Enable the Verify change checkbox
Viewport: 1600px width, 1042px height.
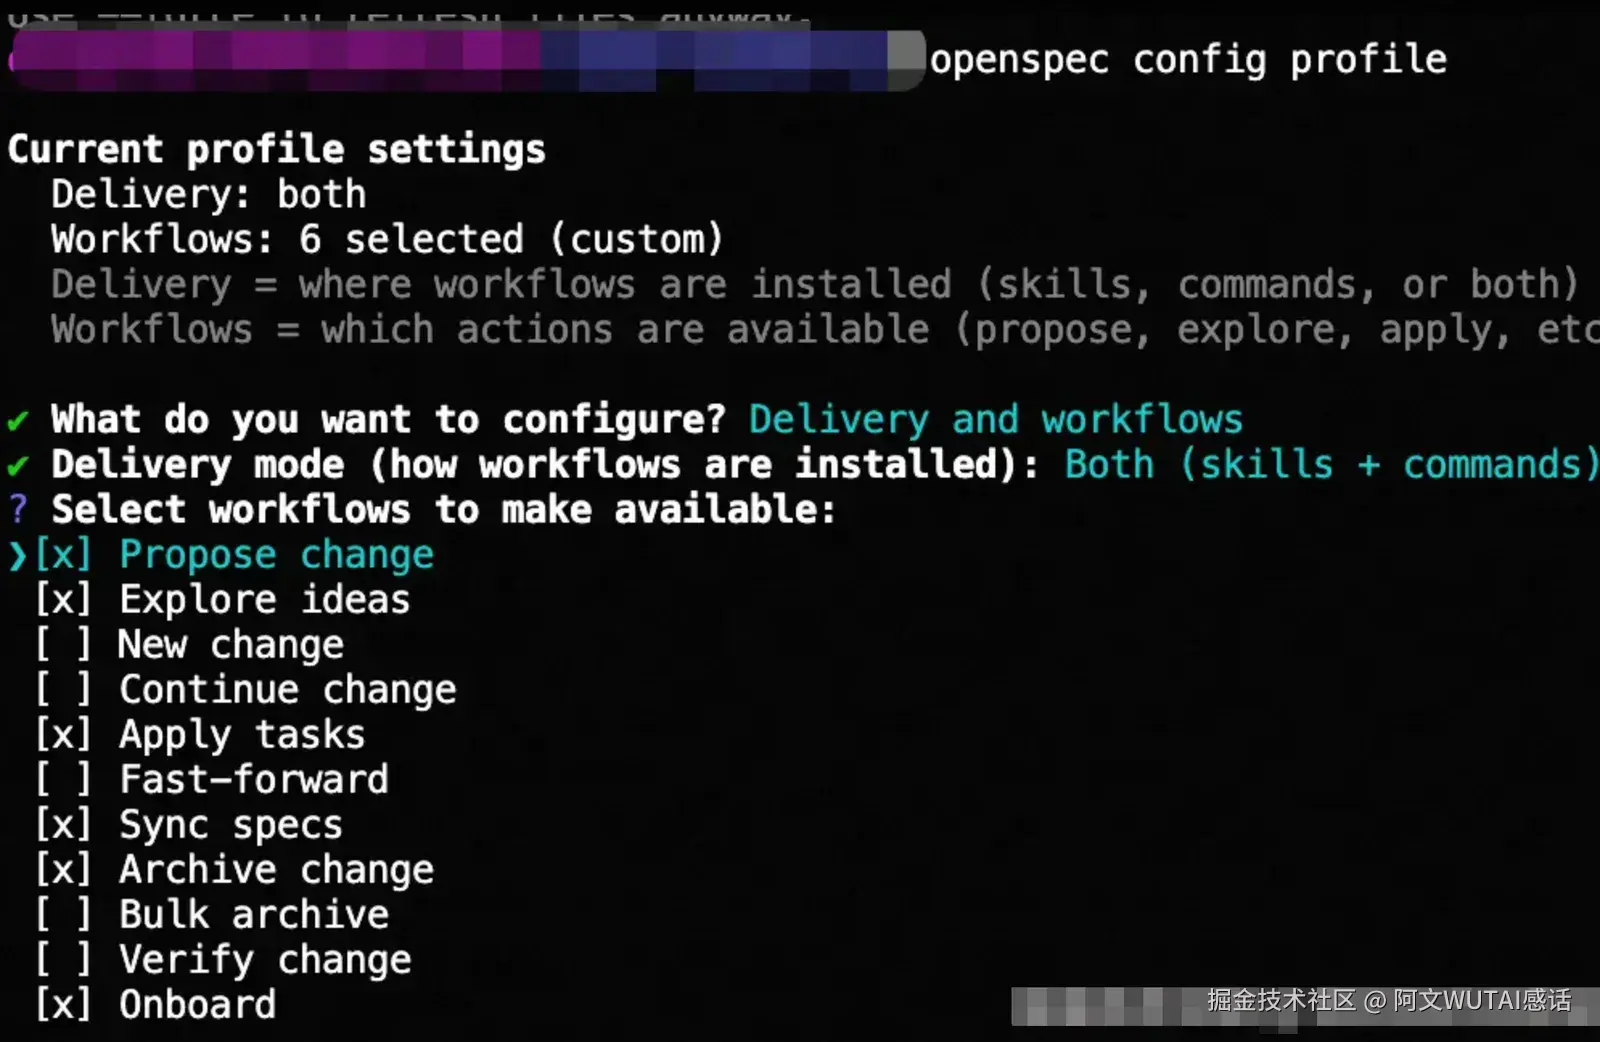[63, 960]
